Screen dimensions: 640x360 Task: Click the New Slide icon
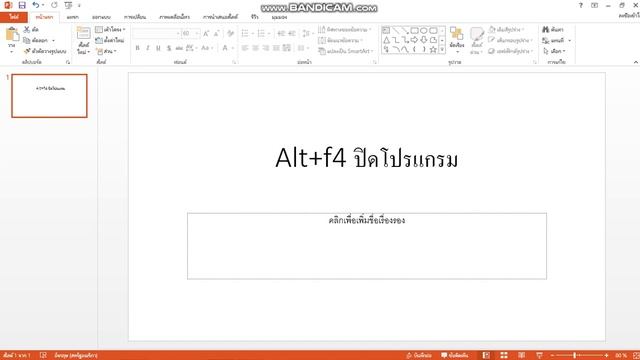coord(83,33)
